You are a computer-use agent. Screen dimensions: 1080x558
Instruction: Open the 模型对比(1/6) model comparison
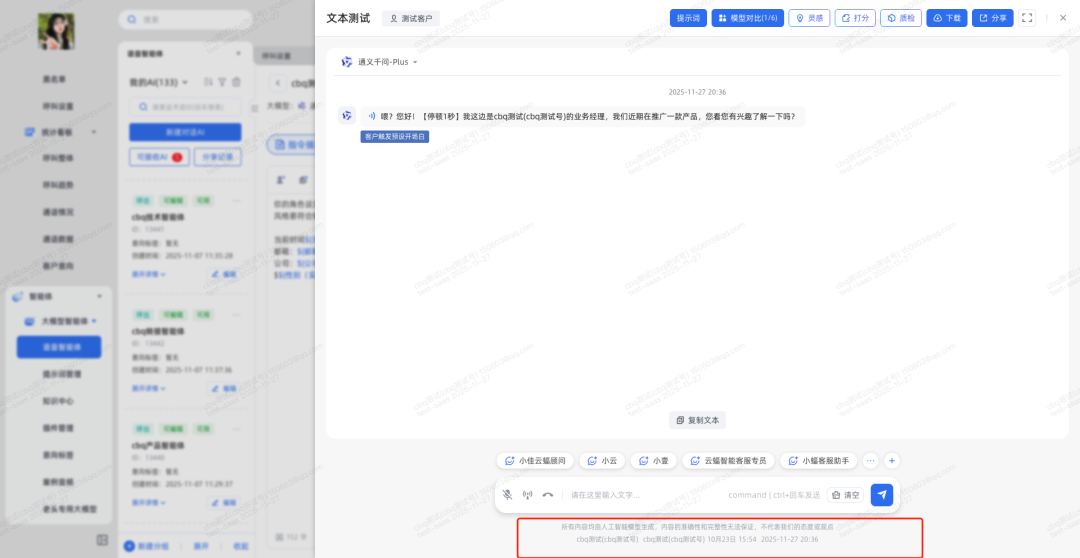point(747,18)
